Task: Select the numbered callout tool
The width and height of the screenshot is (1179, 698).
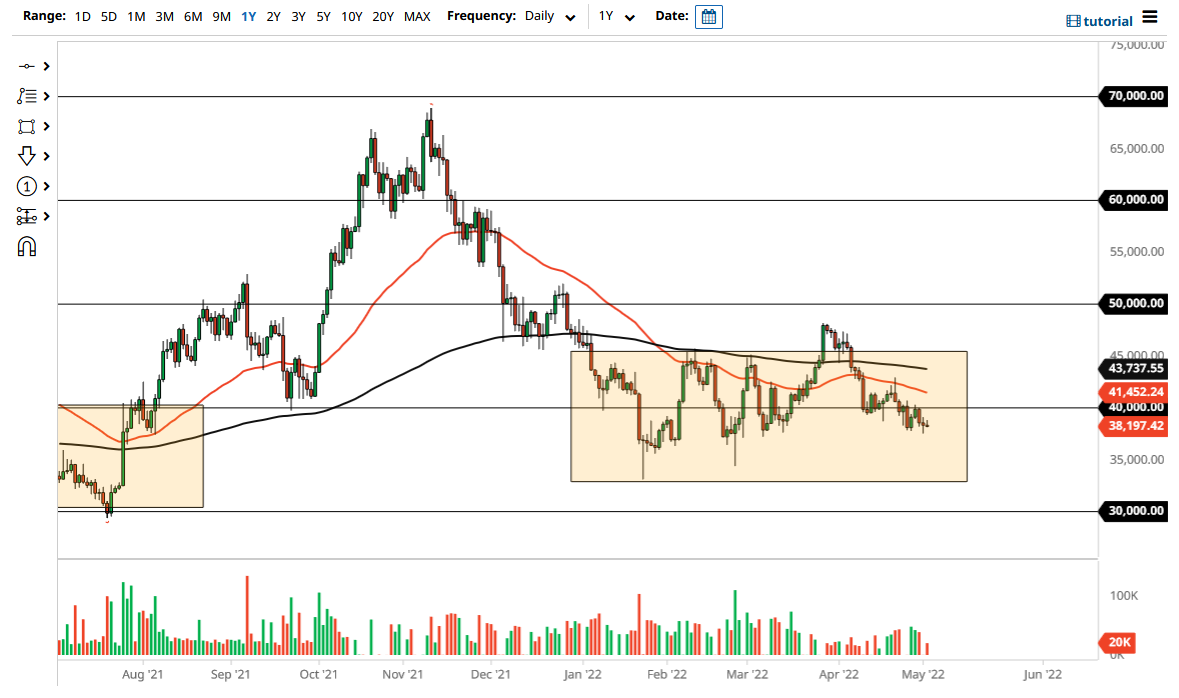Action: [27, 186]
